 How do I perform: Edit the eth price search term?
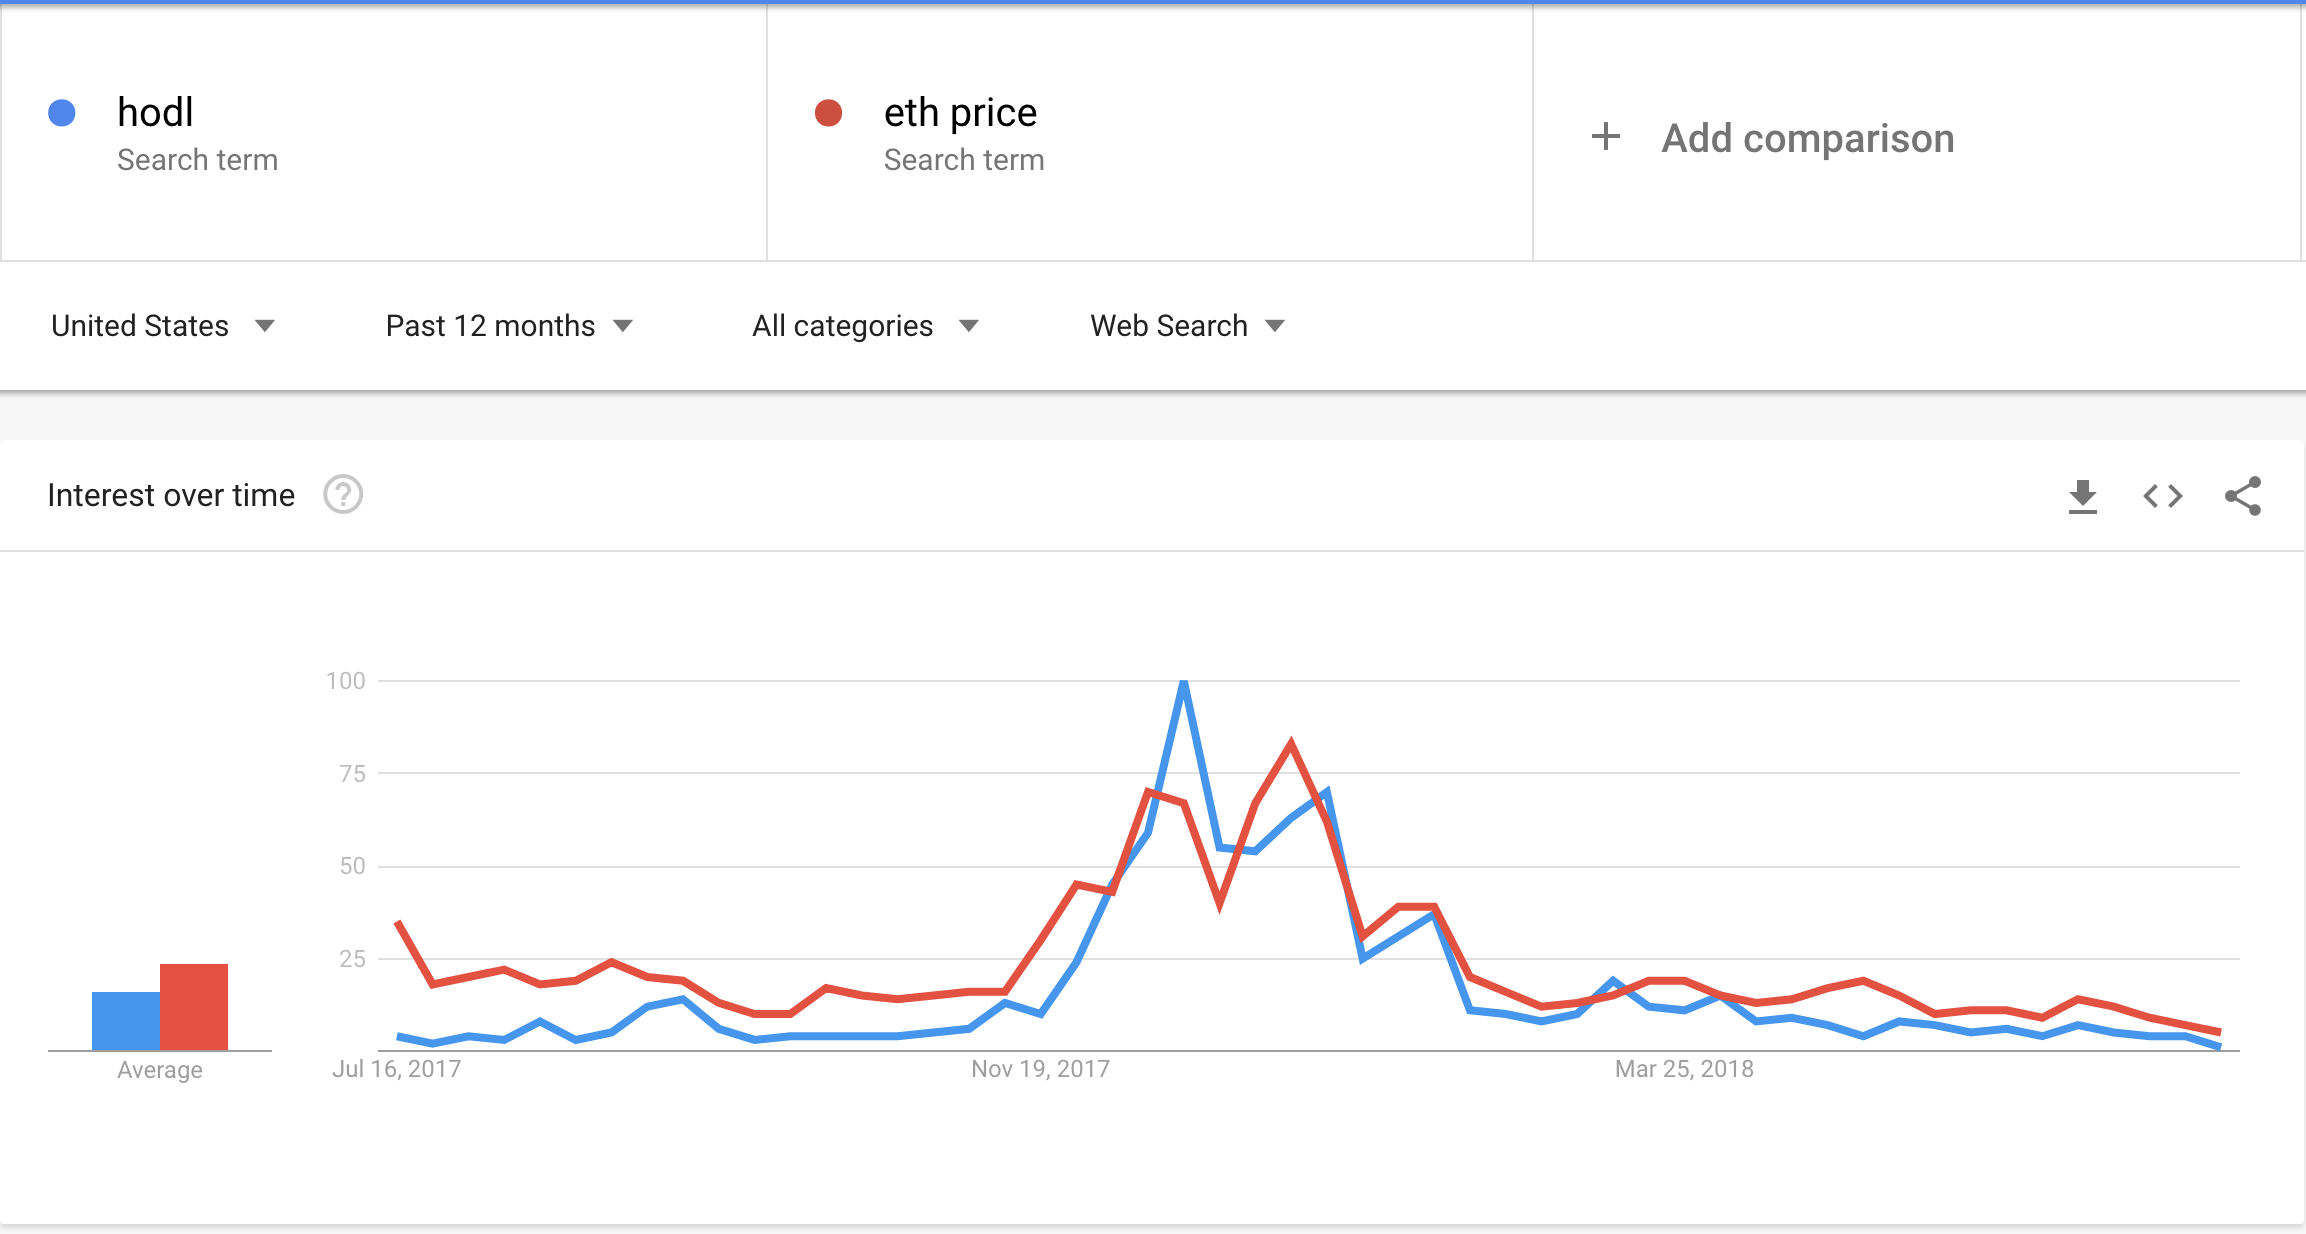[x=1150, y=133]
